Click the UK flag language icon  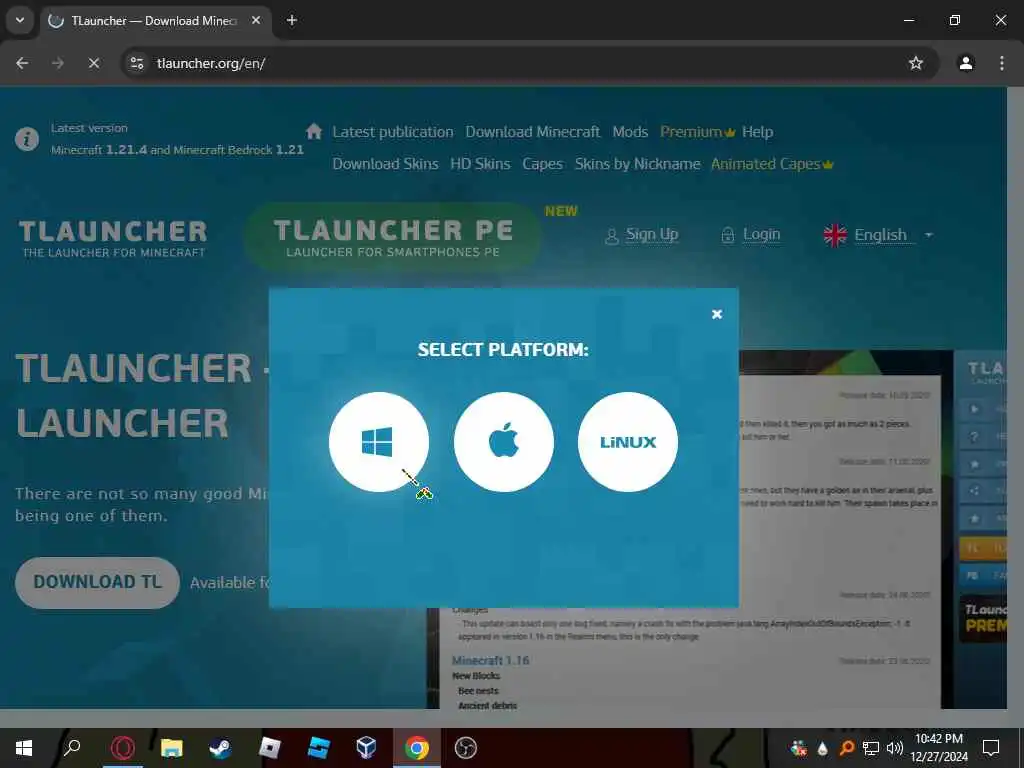pos(835,235)
